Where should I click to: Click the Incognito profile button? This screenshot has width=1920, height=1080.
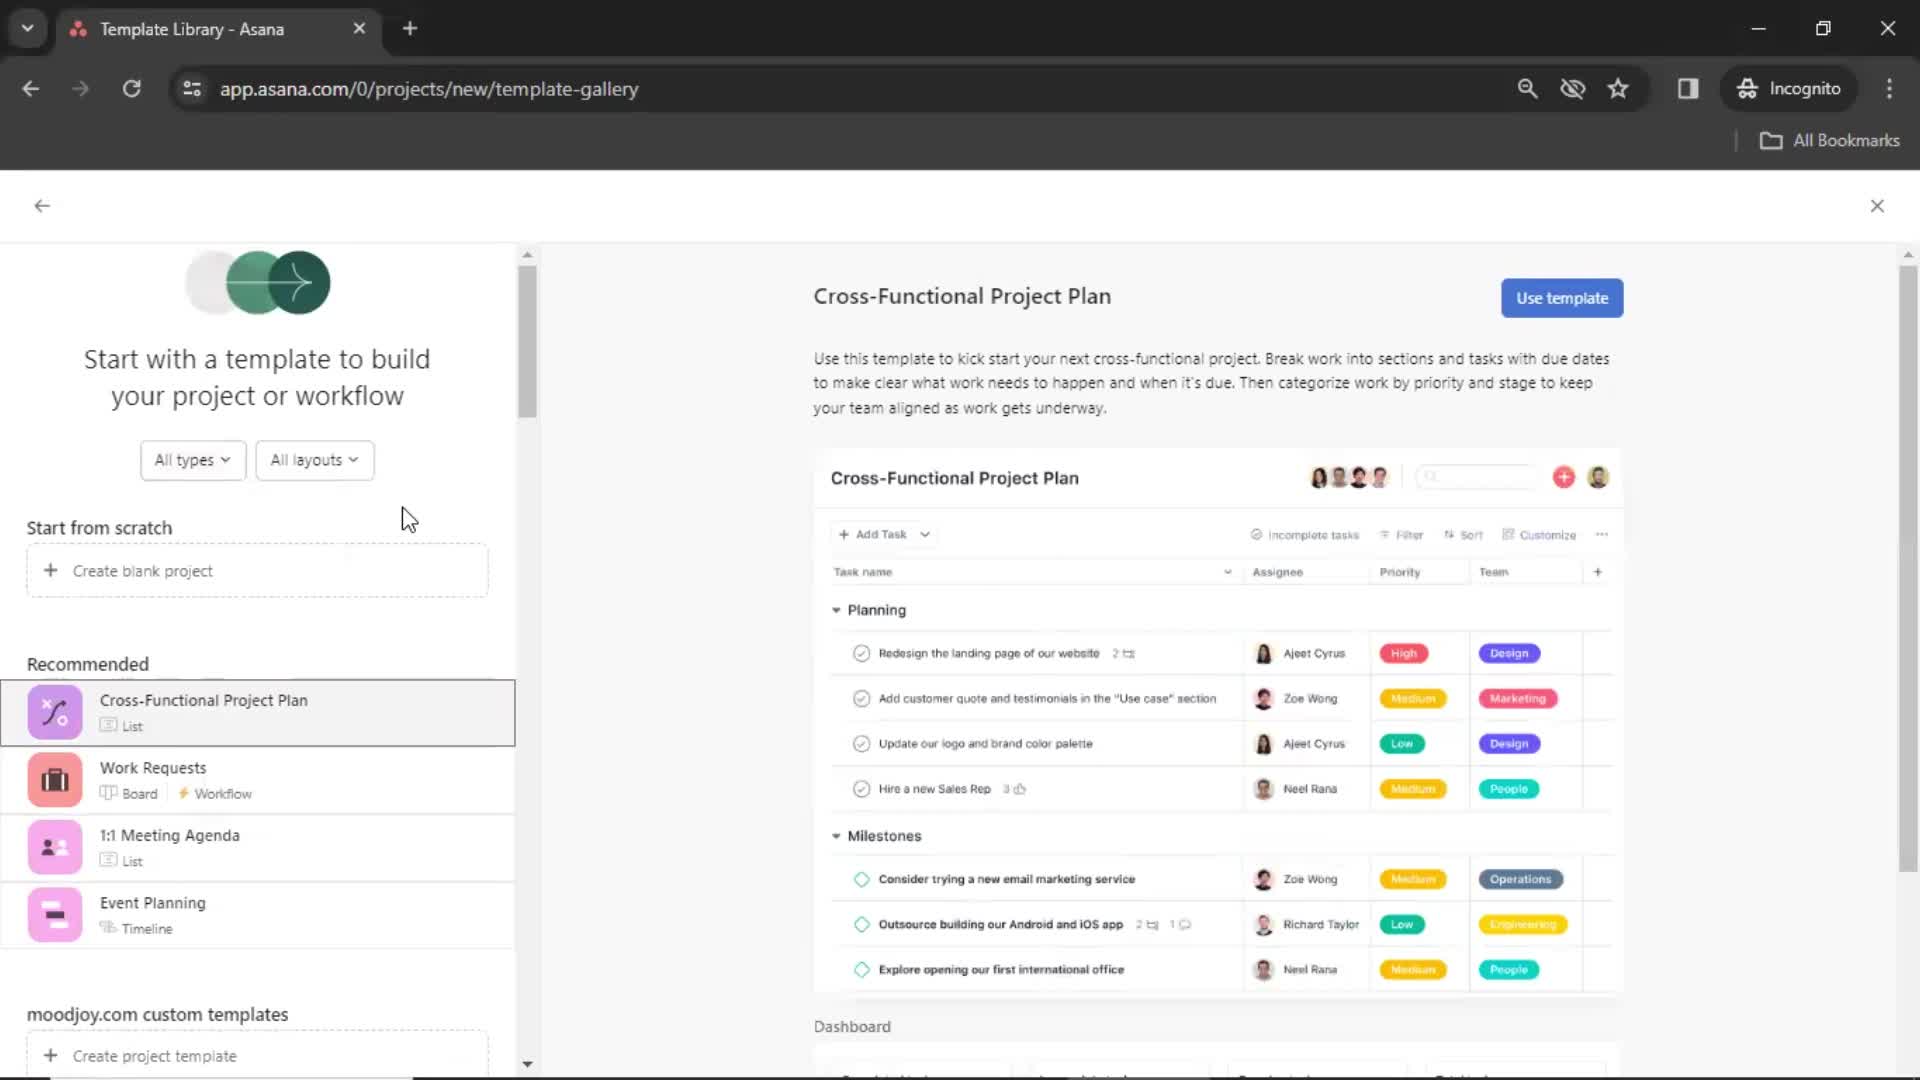click(1789, 89)
